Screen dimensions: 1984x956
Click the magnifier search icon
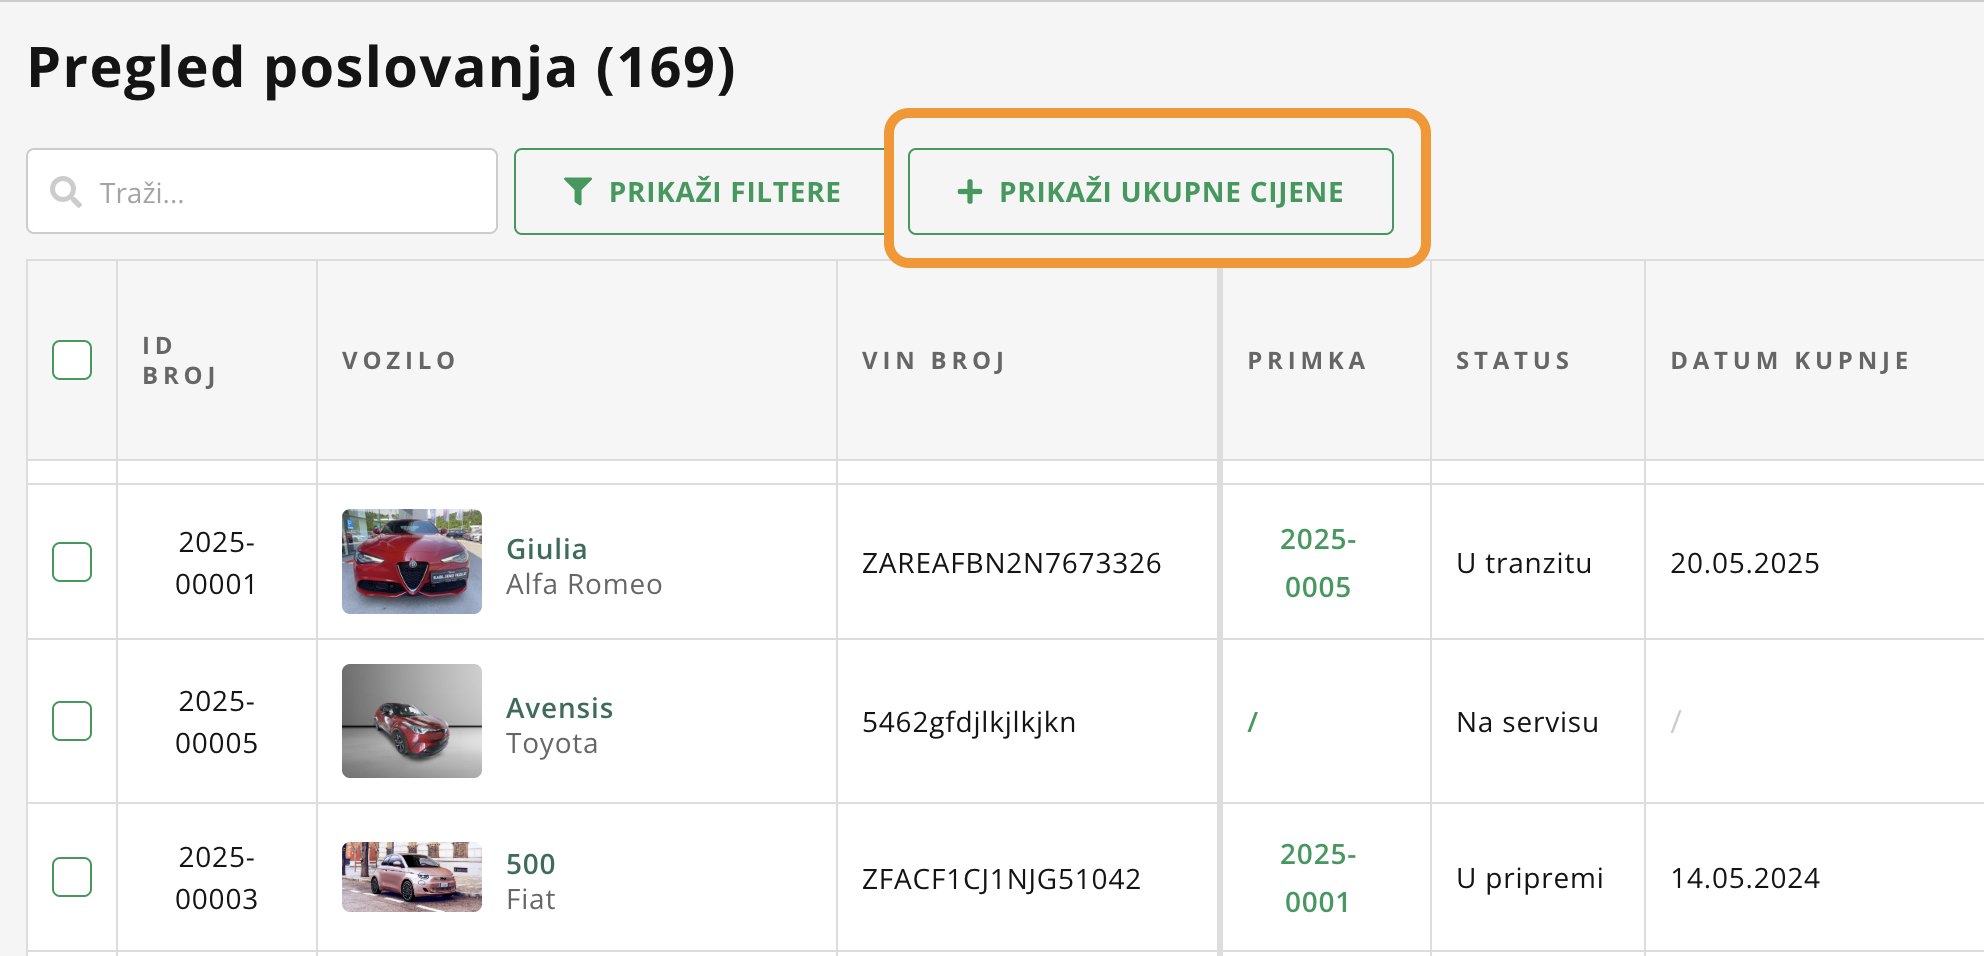pyautogui.click(x=66, y=192)
